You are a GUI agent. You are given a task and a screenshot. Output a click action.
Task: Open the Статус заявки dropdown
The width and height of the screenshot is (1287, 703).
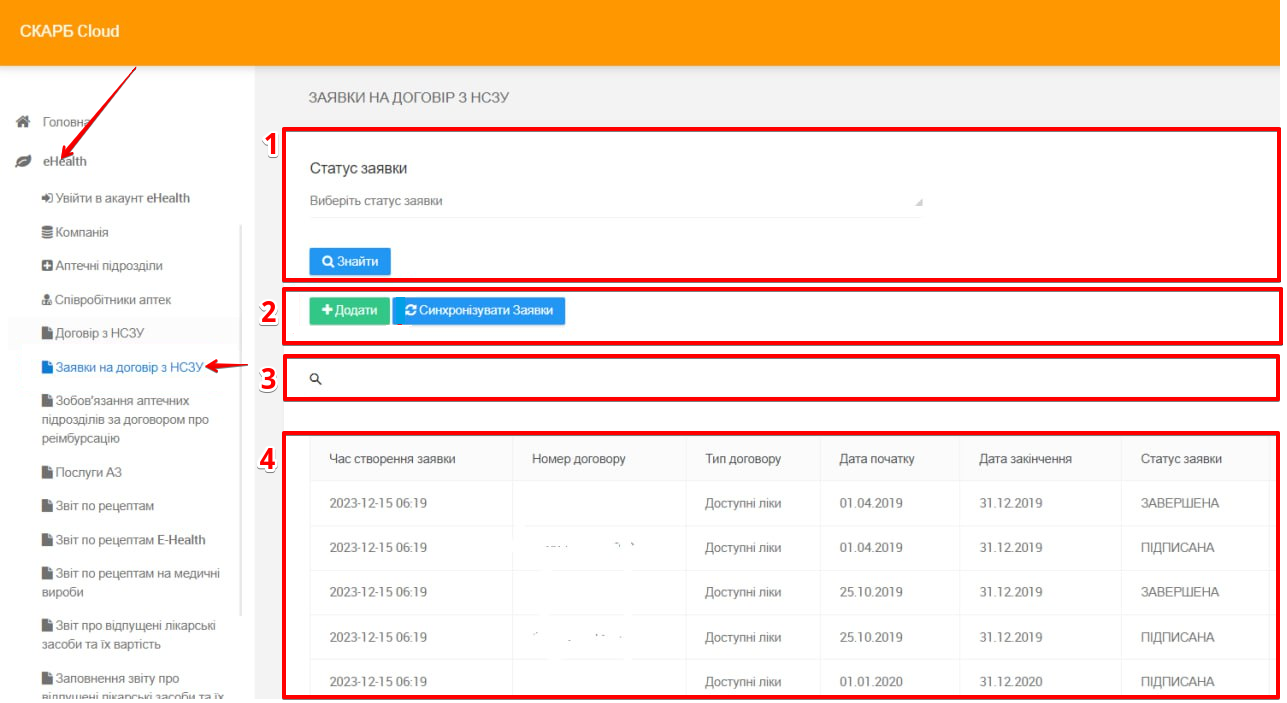coord(615,201)
